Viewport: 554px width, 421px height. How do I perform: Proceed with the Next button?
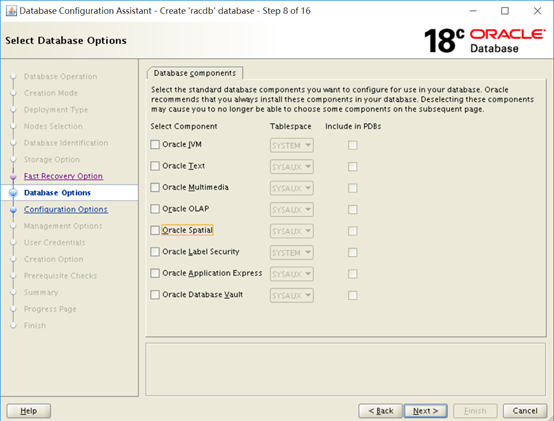(x=425, y=411)
